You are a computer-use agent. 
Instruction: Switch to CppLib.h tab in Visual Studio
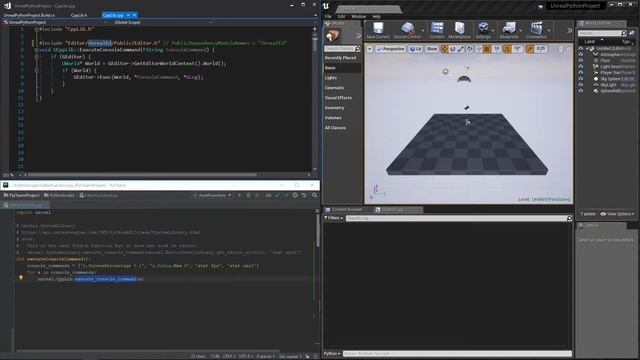(x=79, y=15)
